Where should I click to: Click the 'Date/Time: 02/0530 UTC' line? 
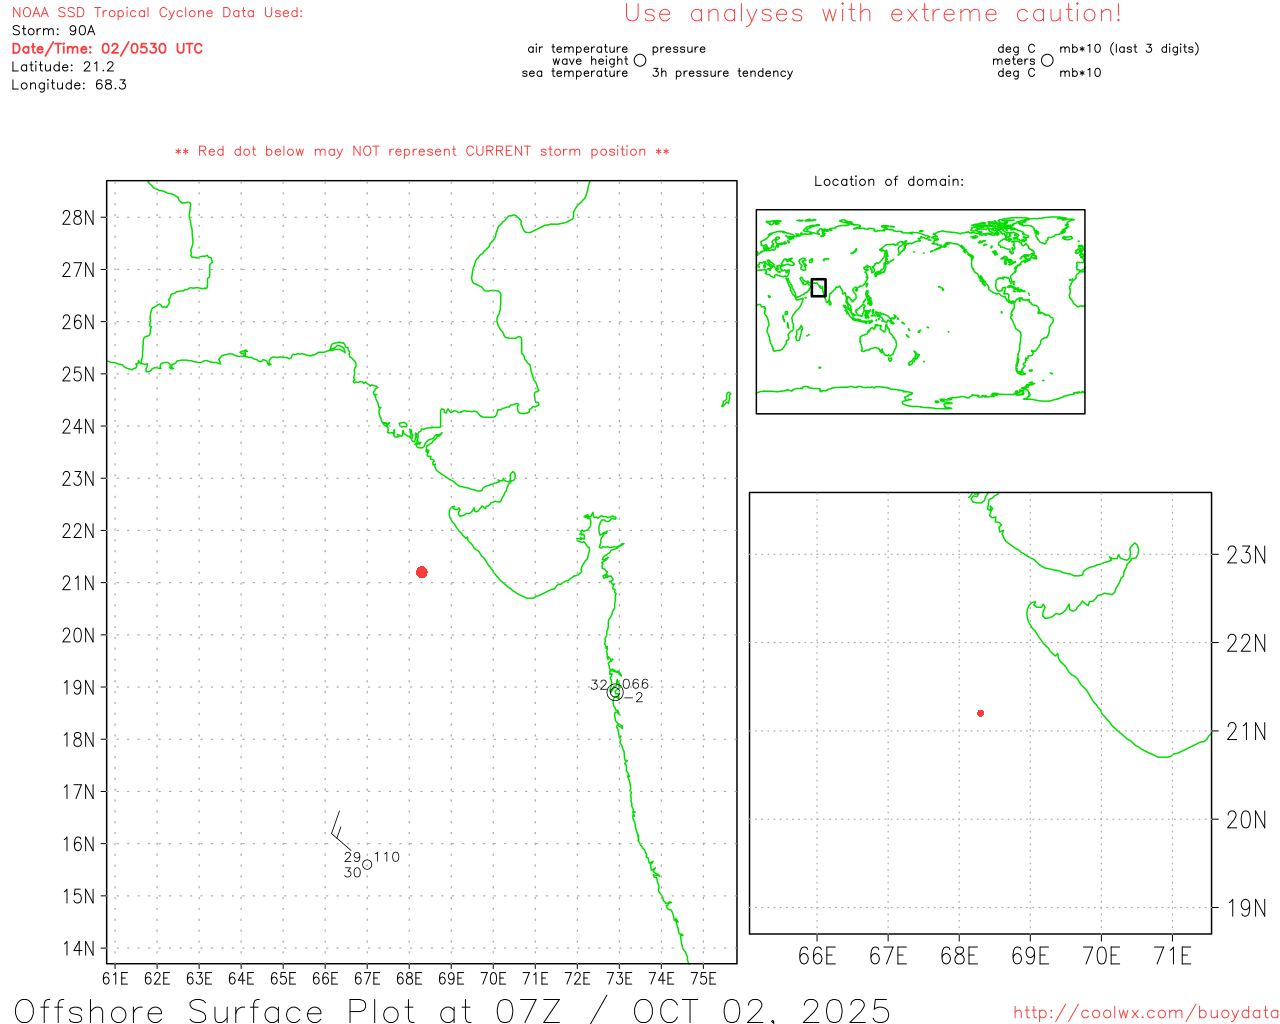click(x=107, y=49)
